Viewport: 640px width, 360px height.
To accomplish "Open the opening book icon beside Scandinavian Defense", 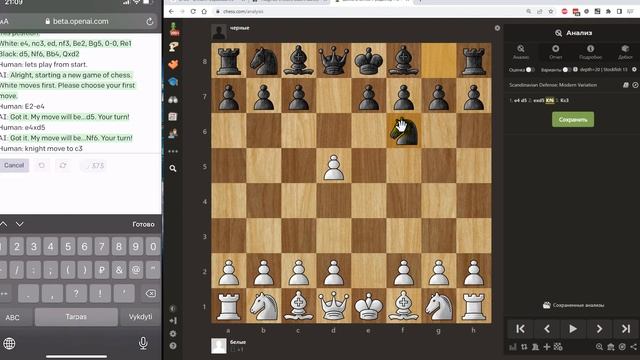I will 625,85.
